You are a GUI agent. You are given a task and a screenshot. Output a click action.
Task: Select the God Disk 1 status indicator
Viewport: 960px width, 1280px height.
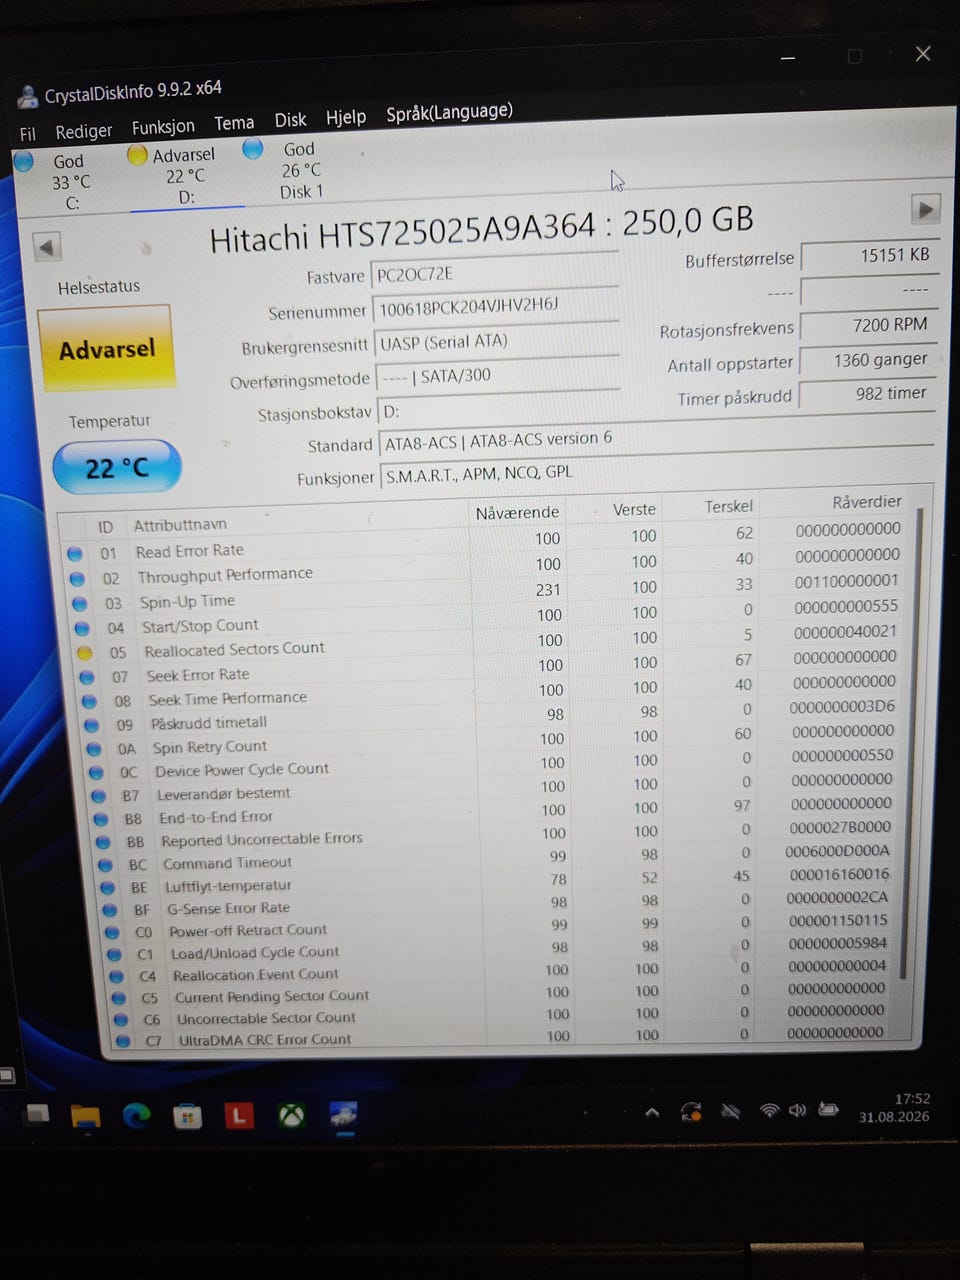point(288,169)
